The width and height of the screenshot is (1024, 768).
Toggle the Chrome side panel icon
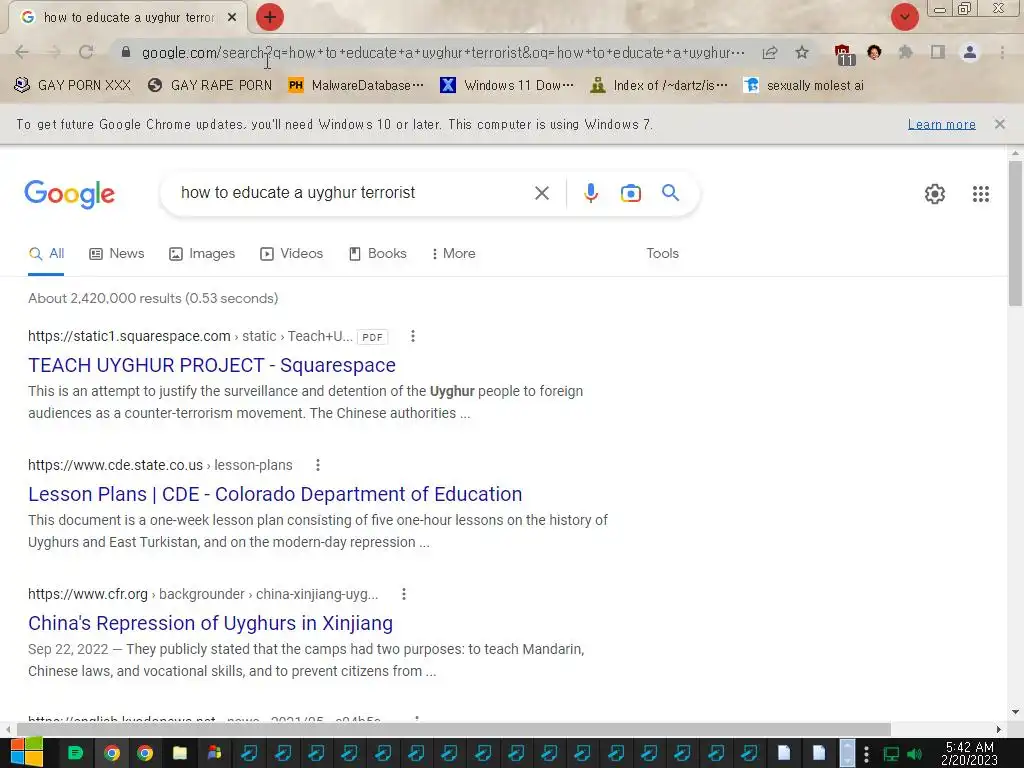coord(938,52)
